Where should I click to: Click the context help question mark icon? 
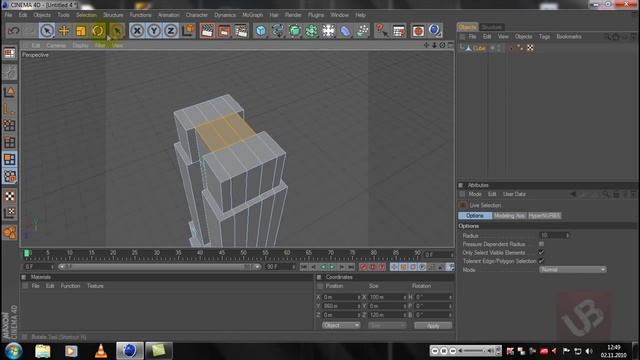click(x=382, y=31)
